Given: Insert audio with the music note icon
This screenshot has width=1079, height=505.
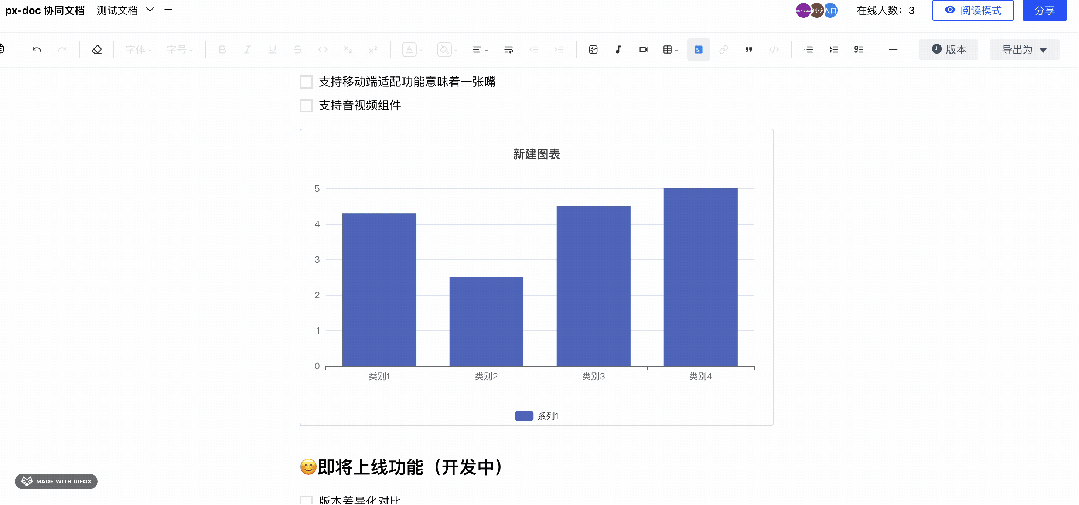Looking at the screenshot, I should 618,50.
